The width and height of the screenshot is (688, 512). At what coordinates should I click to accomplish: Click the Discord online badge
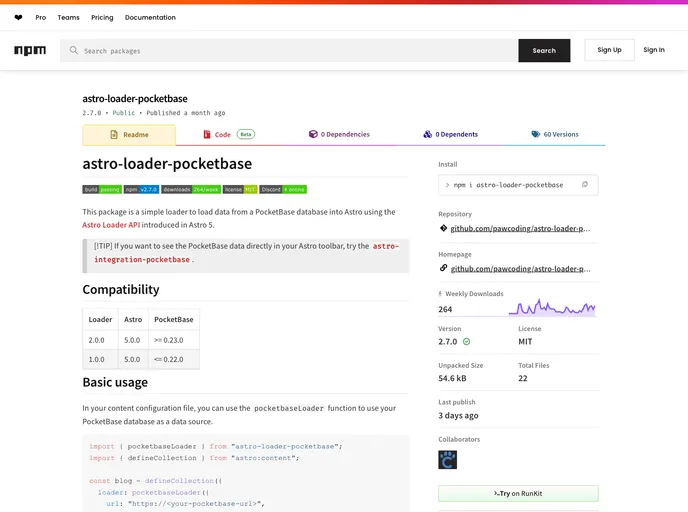point(283,190)
